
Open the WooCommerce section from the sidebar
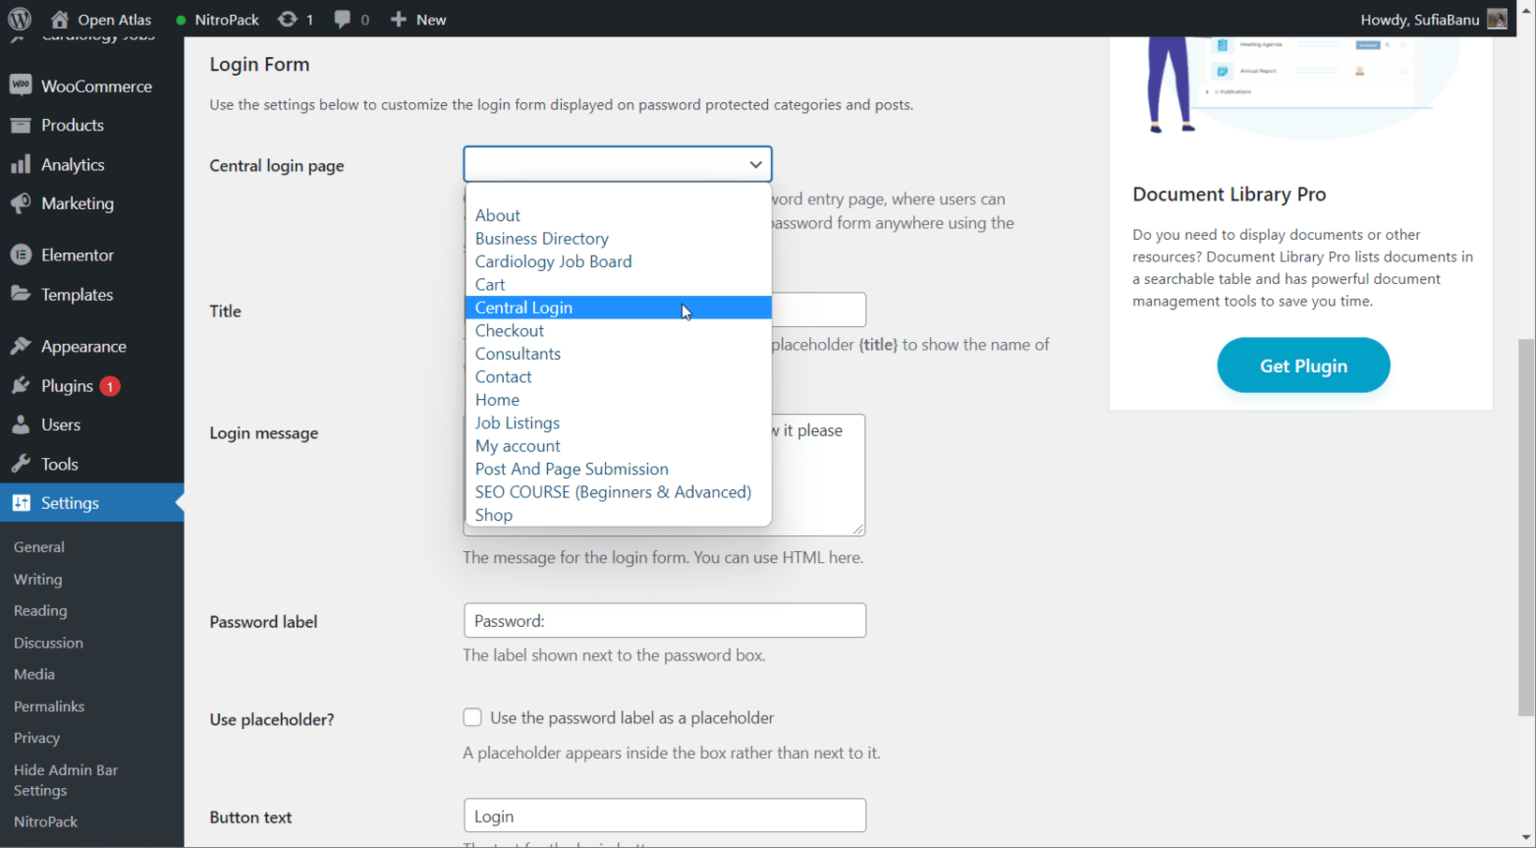pyautogui.click(x=20, y=85)
